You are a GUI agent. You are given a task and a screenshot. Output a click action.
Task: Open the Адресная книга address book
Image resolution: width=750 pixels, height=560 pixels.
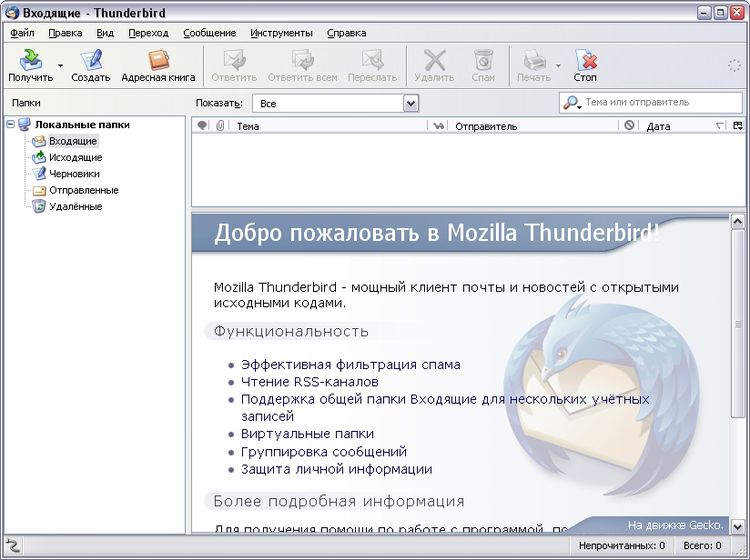point(158,66)
